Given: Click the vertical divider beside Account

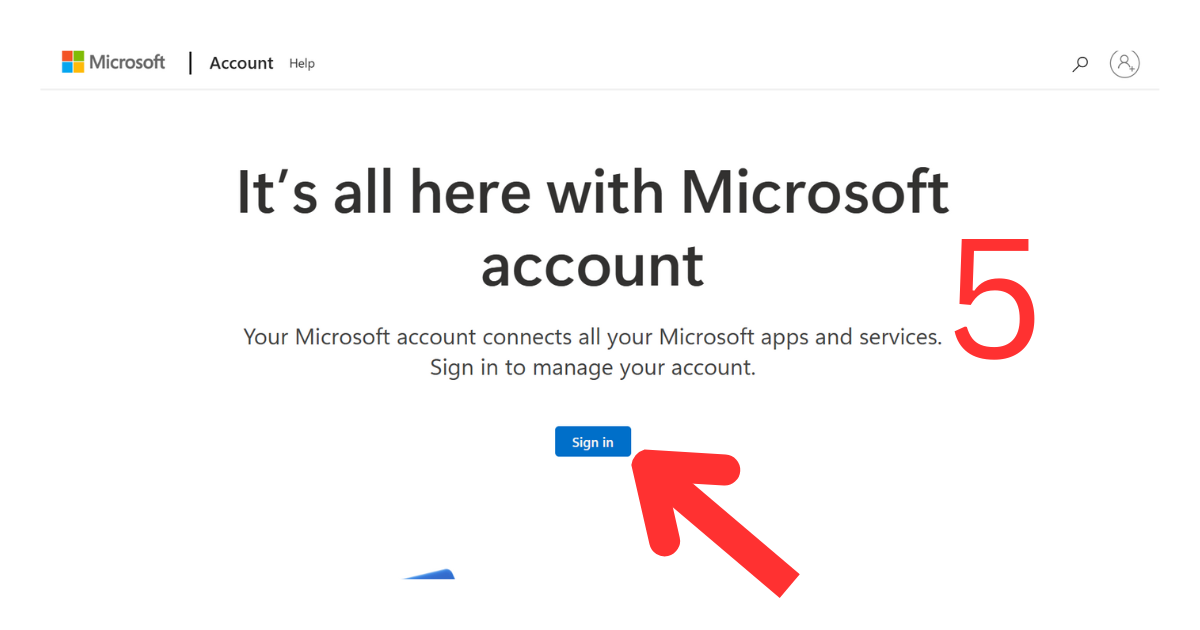Looking at the screenshot, I should (x=190, y=63).
